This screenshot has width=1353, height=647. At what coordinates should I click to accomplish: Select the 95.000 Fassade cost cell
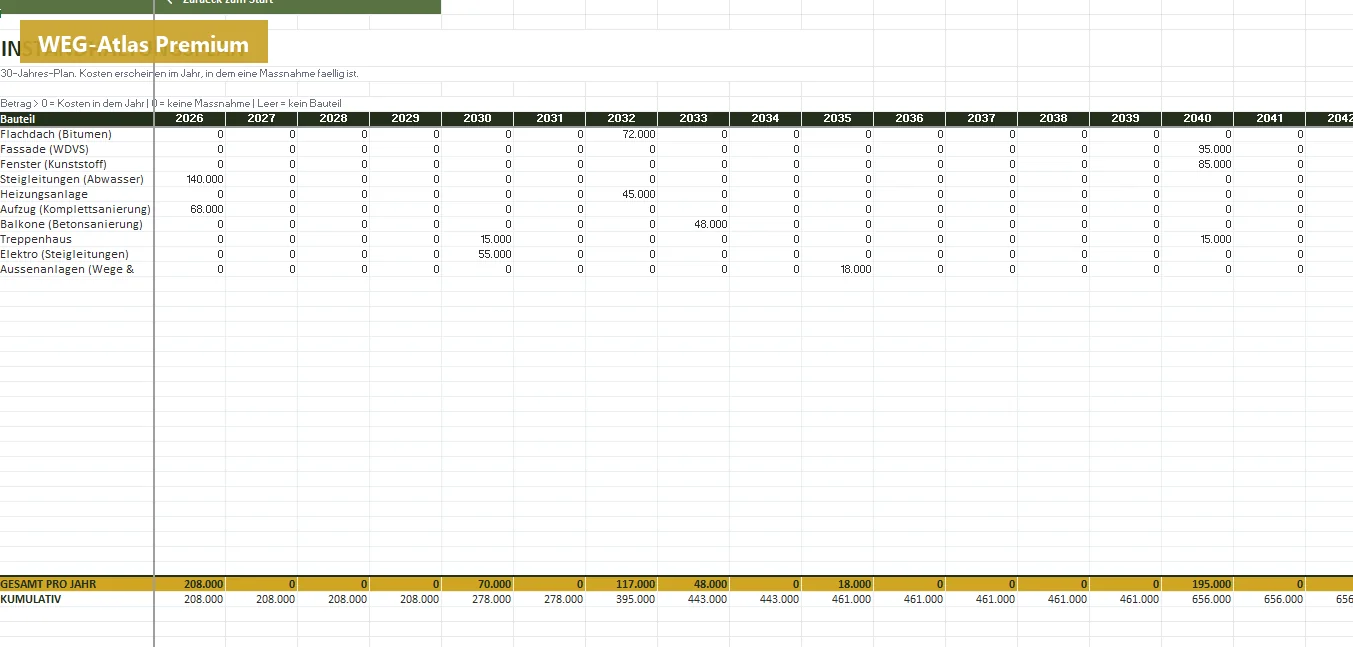coord(1198,149)
